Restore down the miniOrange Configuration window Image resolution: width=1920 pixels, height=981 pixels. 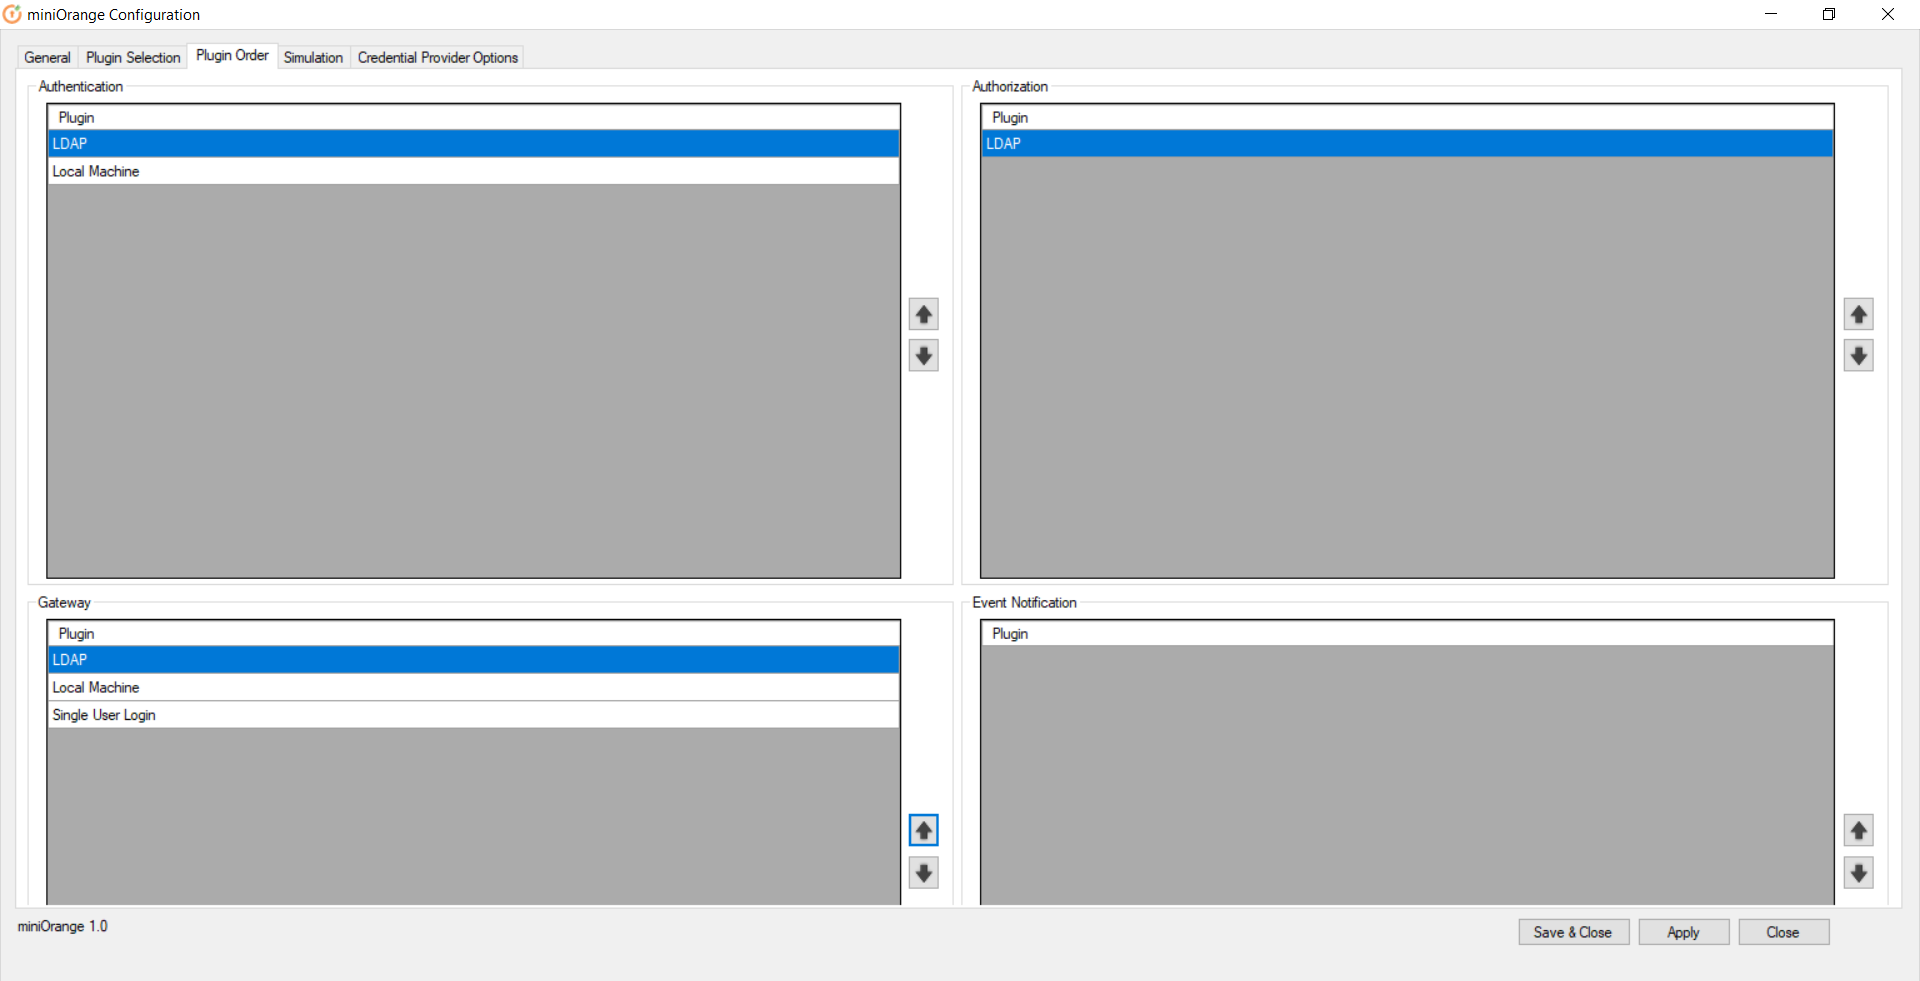[1829, 14]
